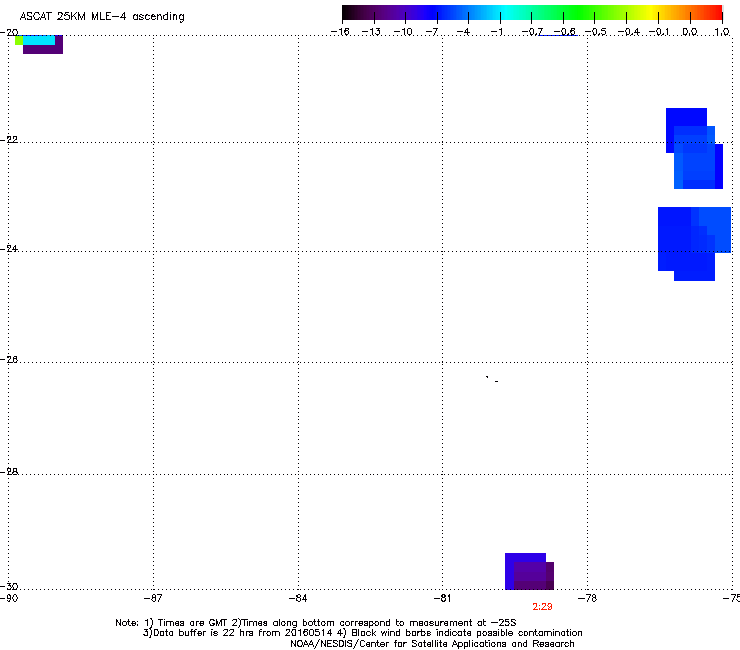Click the color bar label '0.0'

coord(690,32)
